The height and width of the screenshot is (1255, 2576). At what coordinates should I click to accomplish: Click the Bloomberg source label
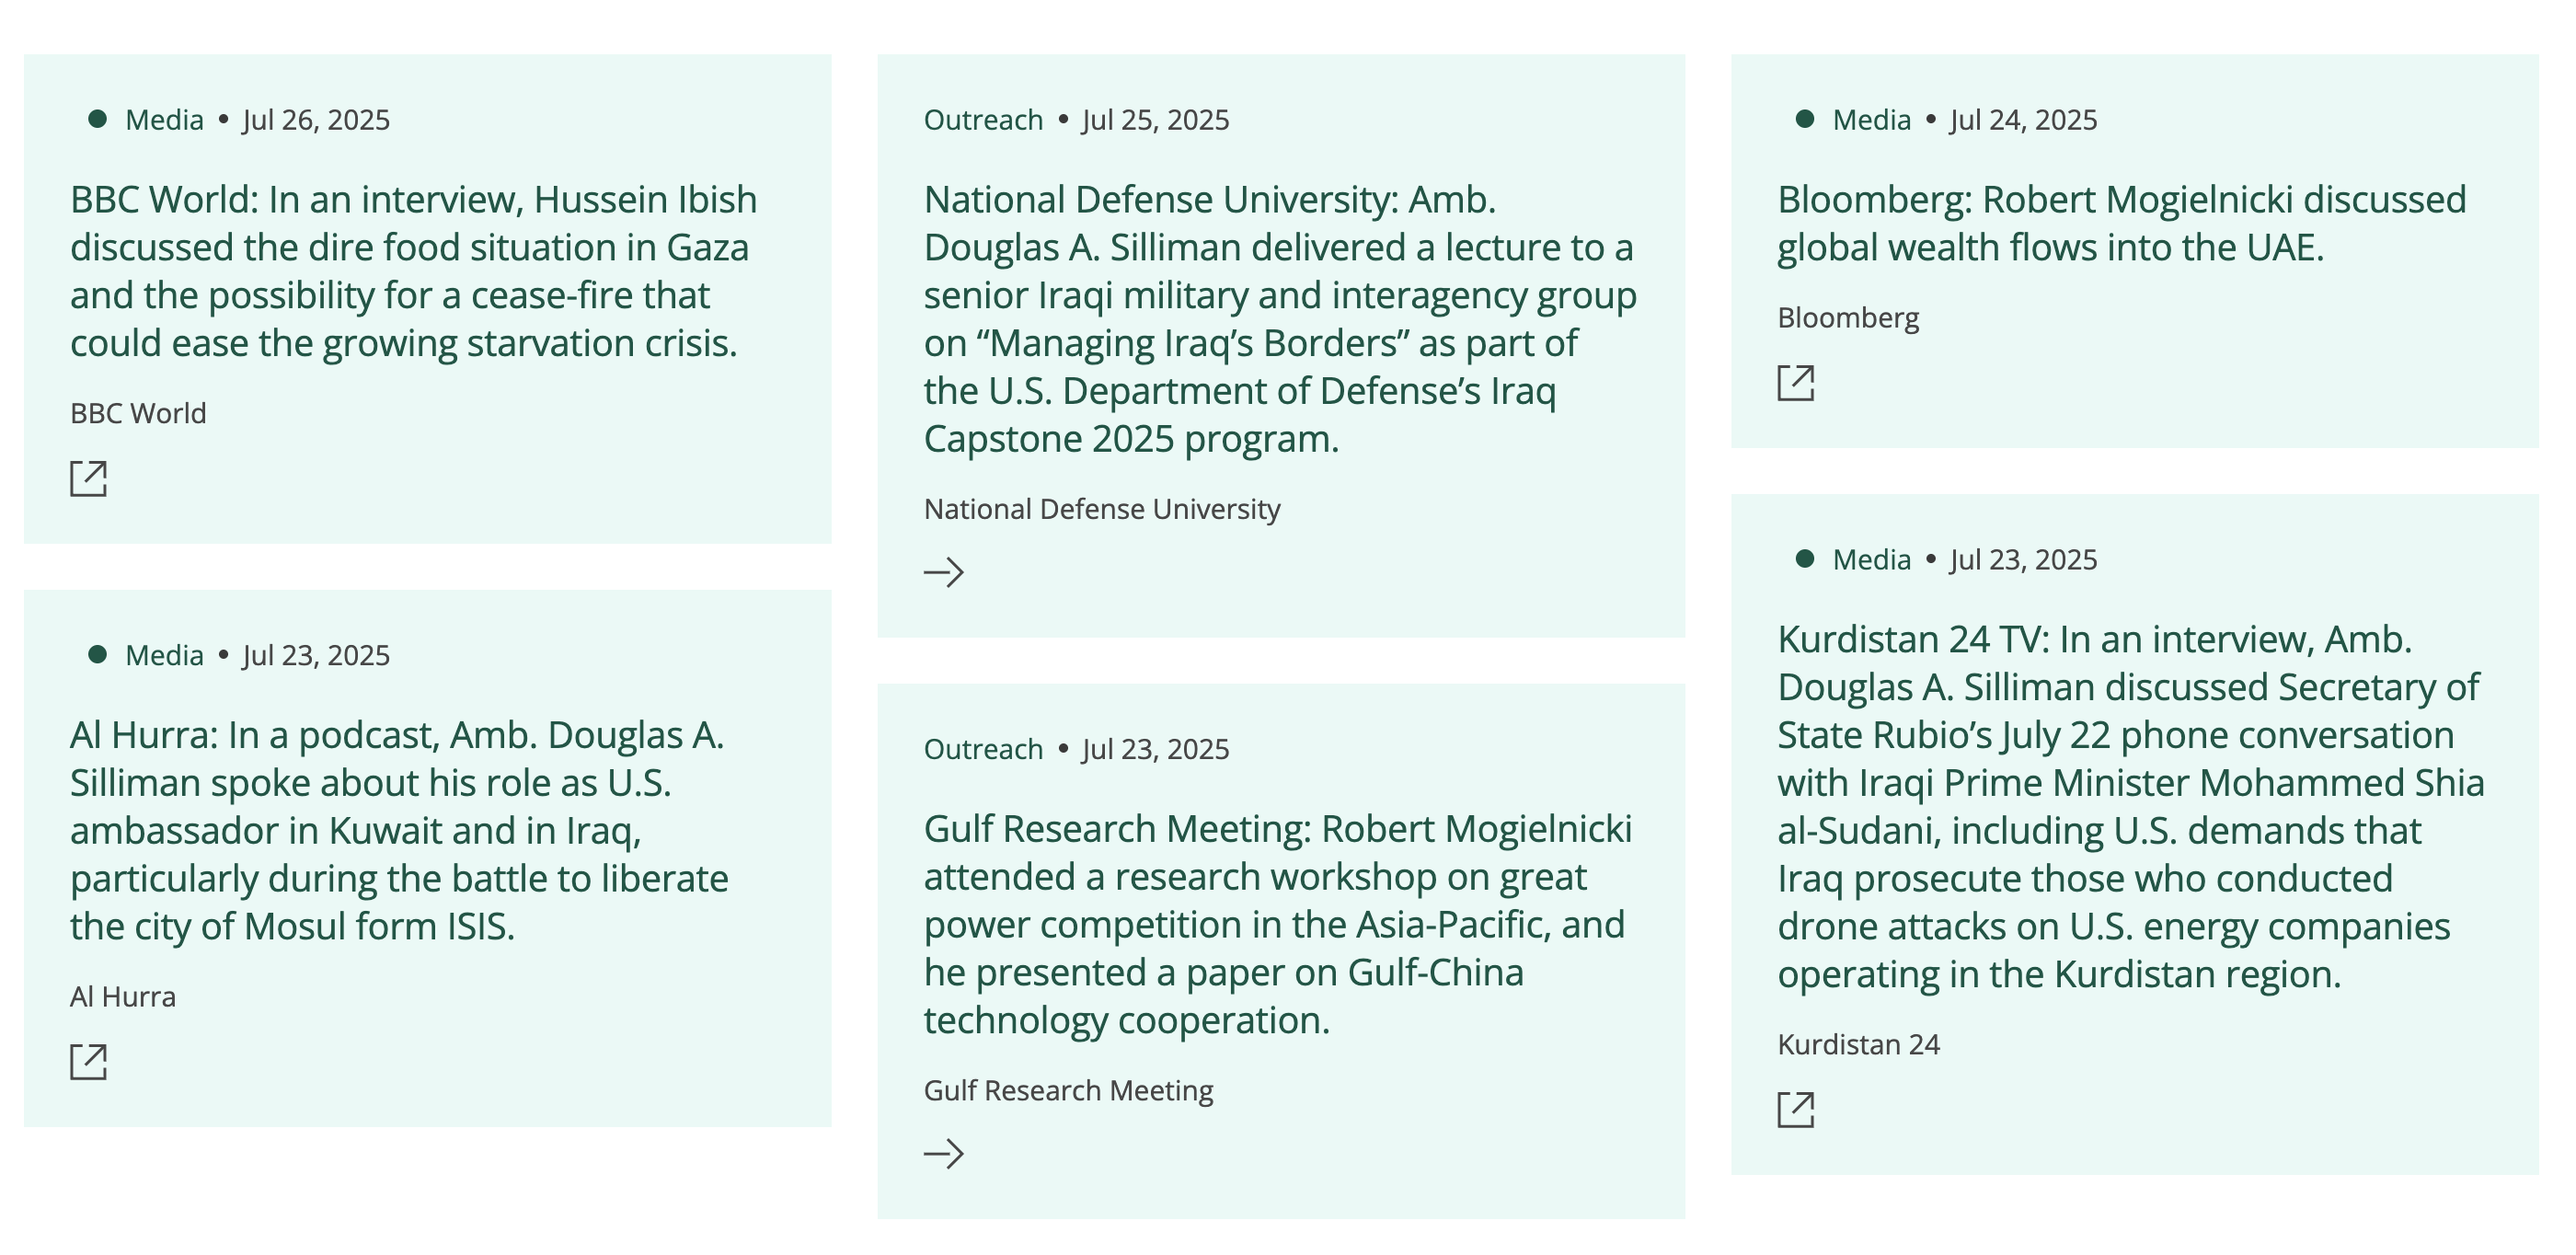(x=1848, y=318)
